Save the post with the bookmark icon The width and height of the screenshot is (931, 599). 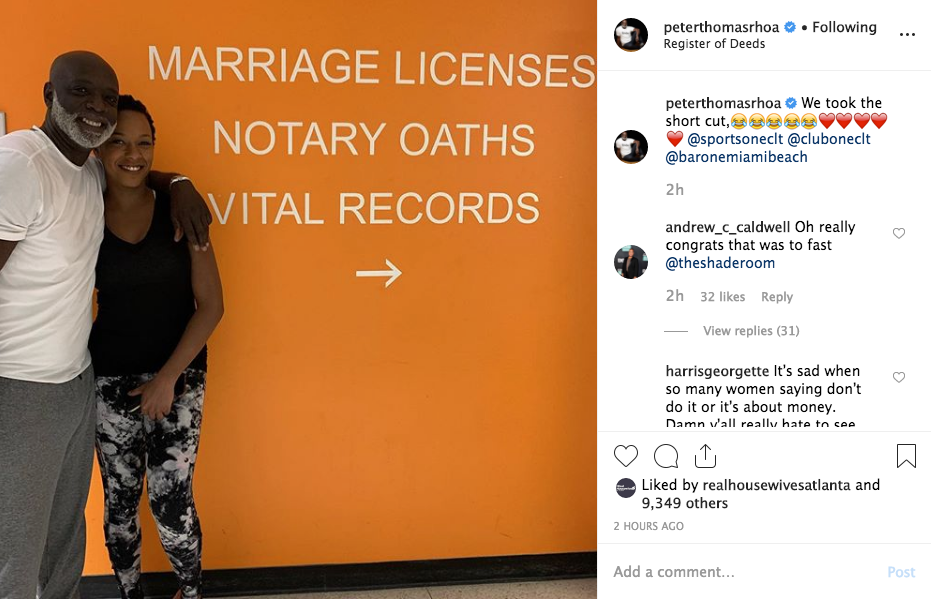click(906, 456)
